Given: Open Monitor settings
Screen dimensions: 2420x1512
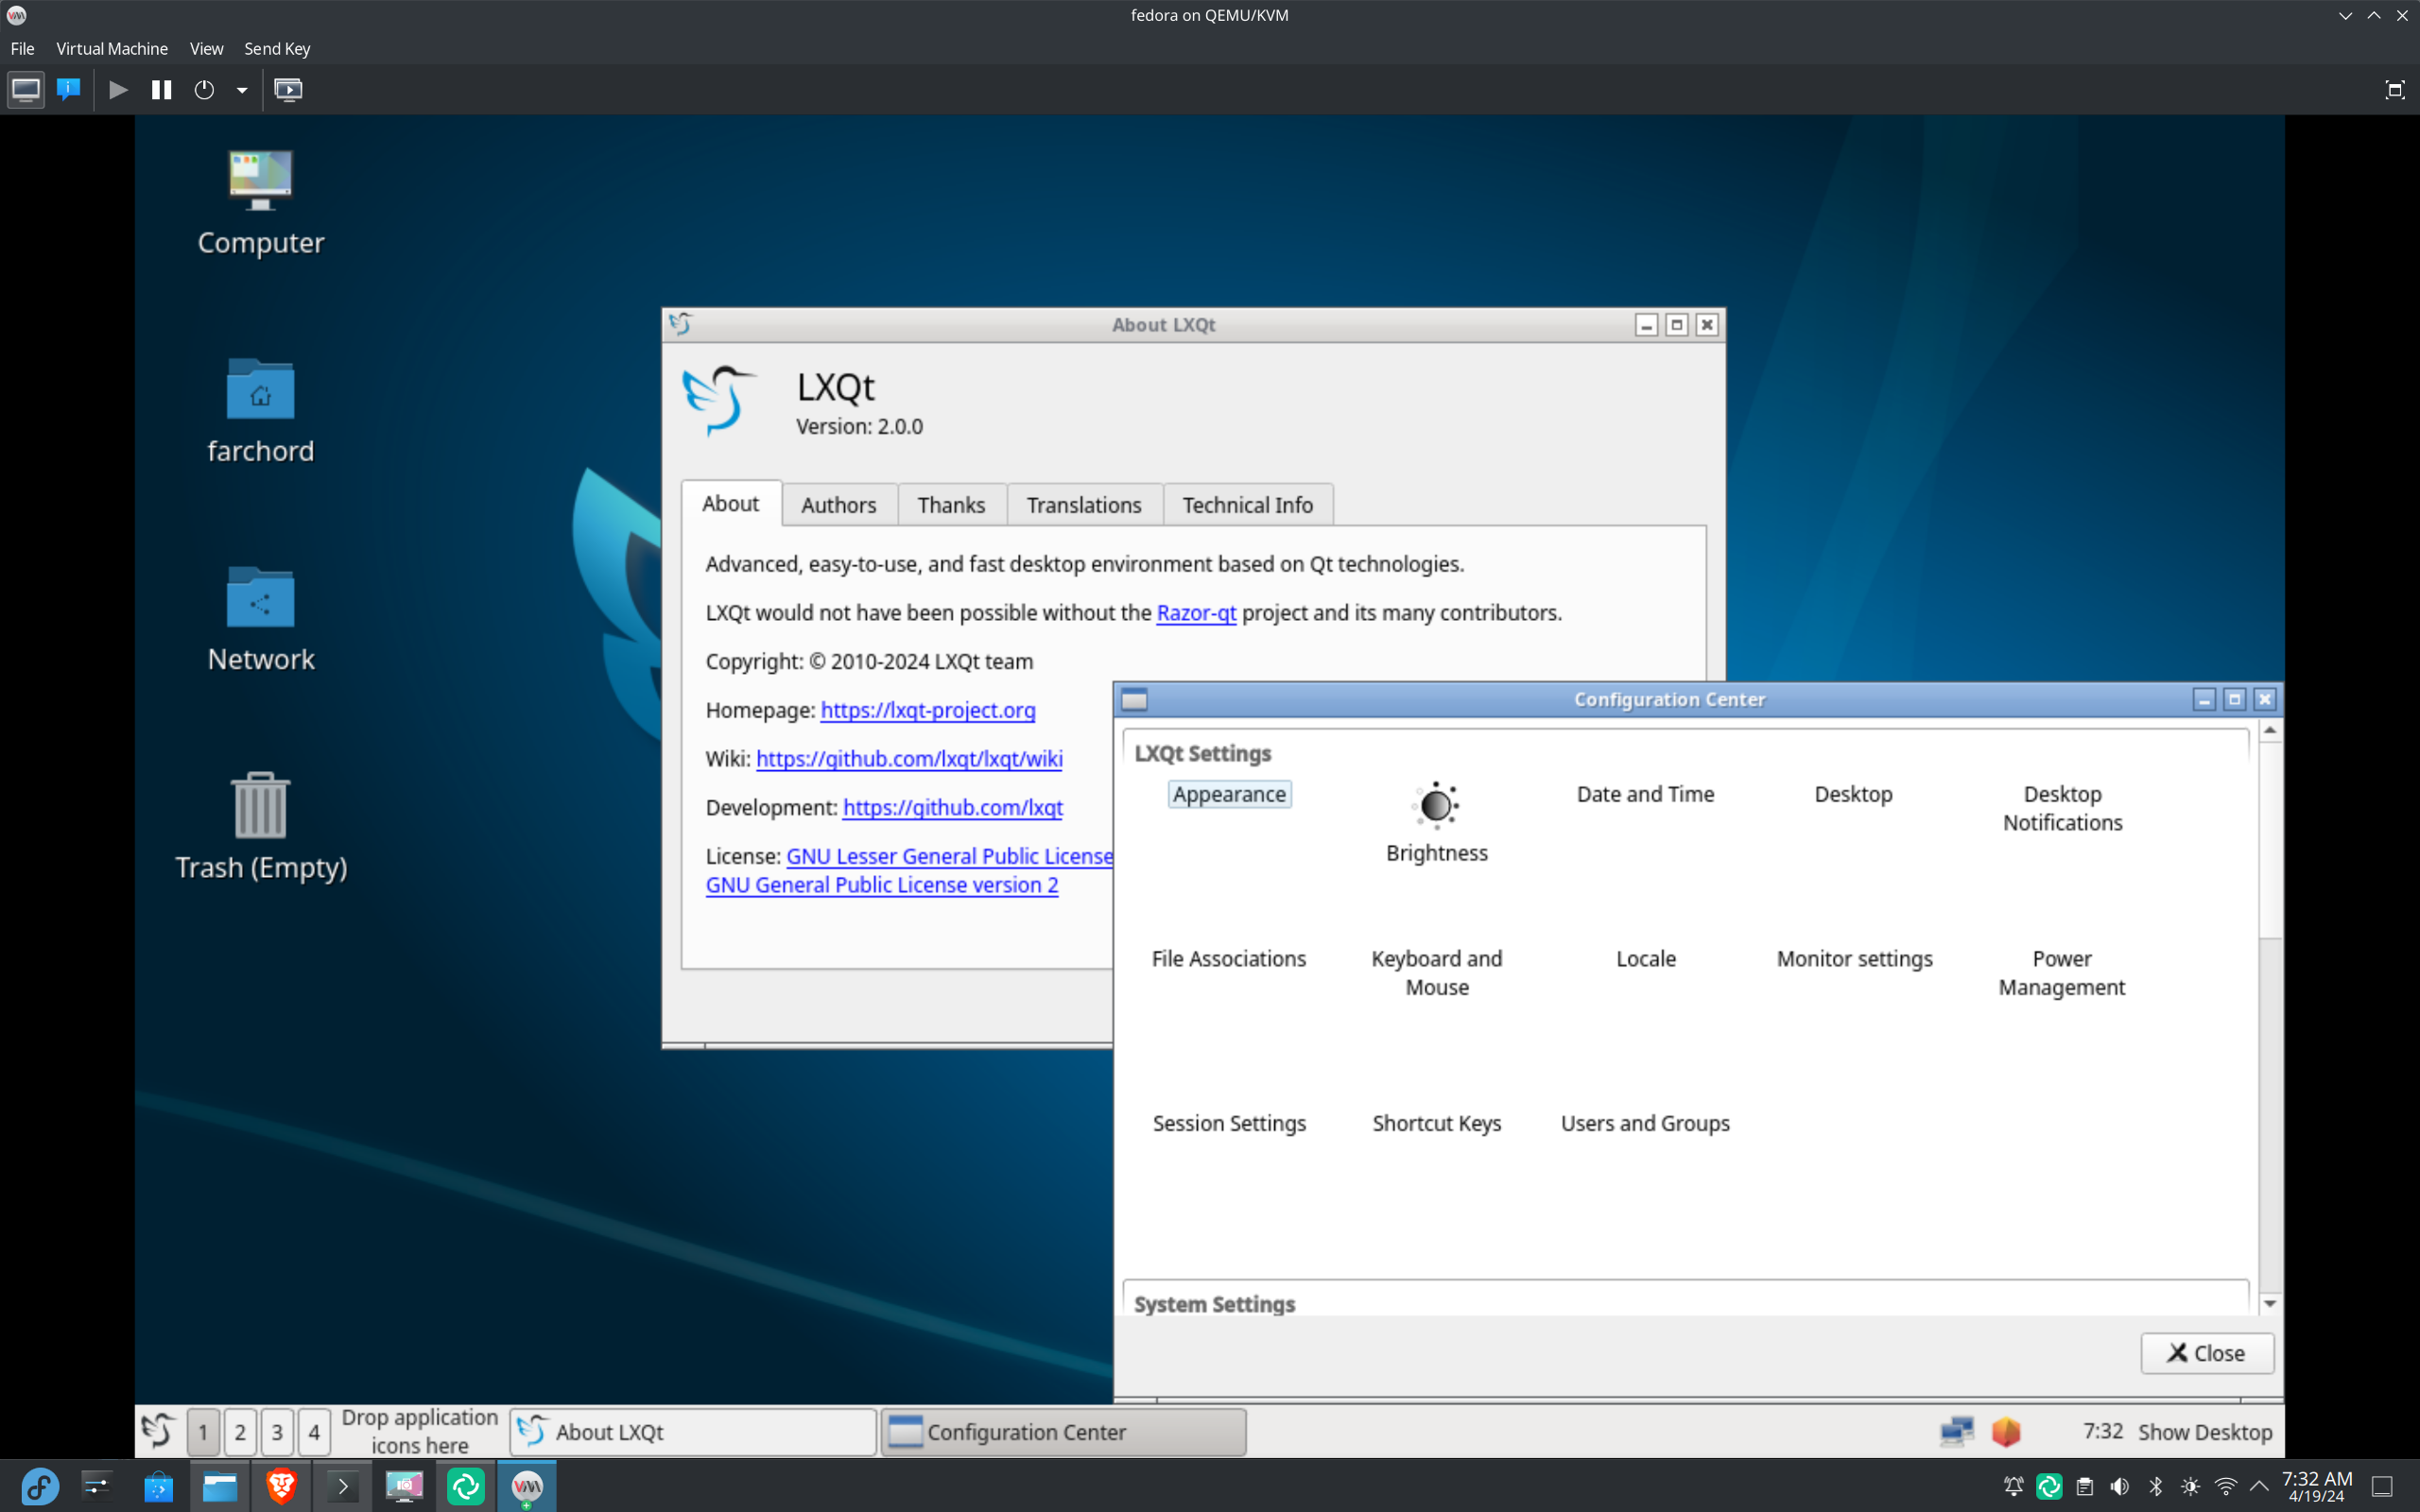Looking at the screenshot, I should point(1854,959).
